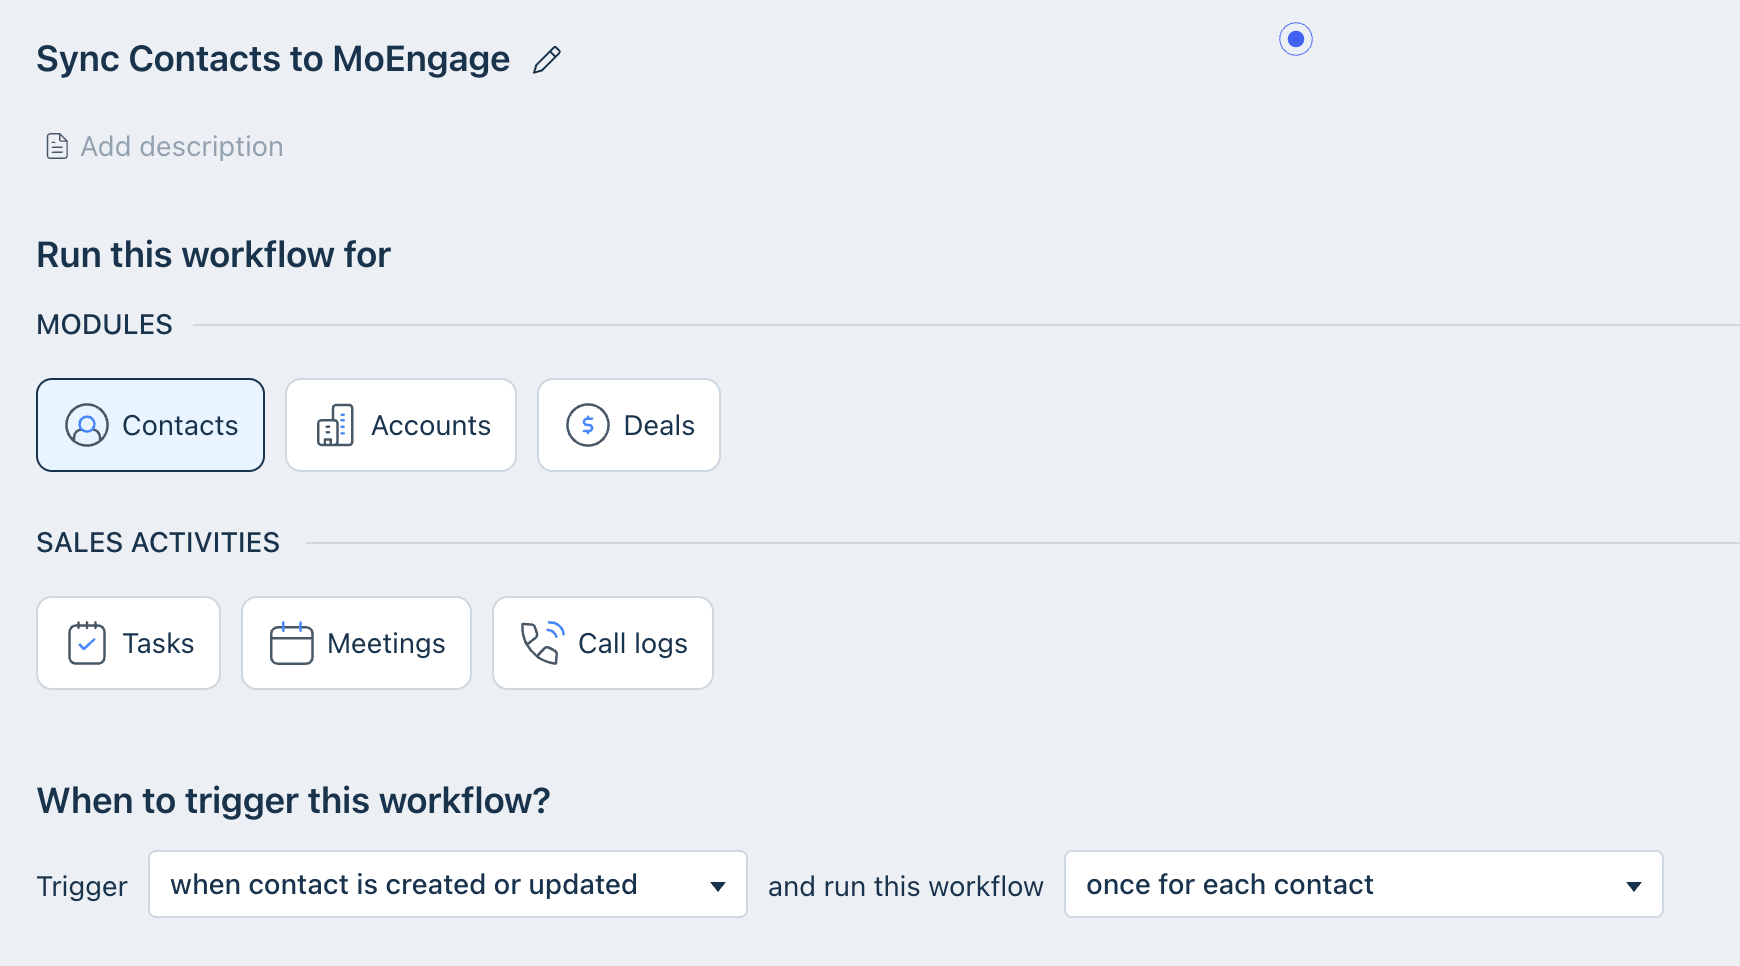Open the 'once for each contact' dropdown
The image size is (1740, 966).
point(1364,884)
